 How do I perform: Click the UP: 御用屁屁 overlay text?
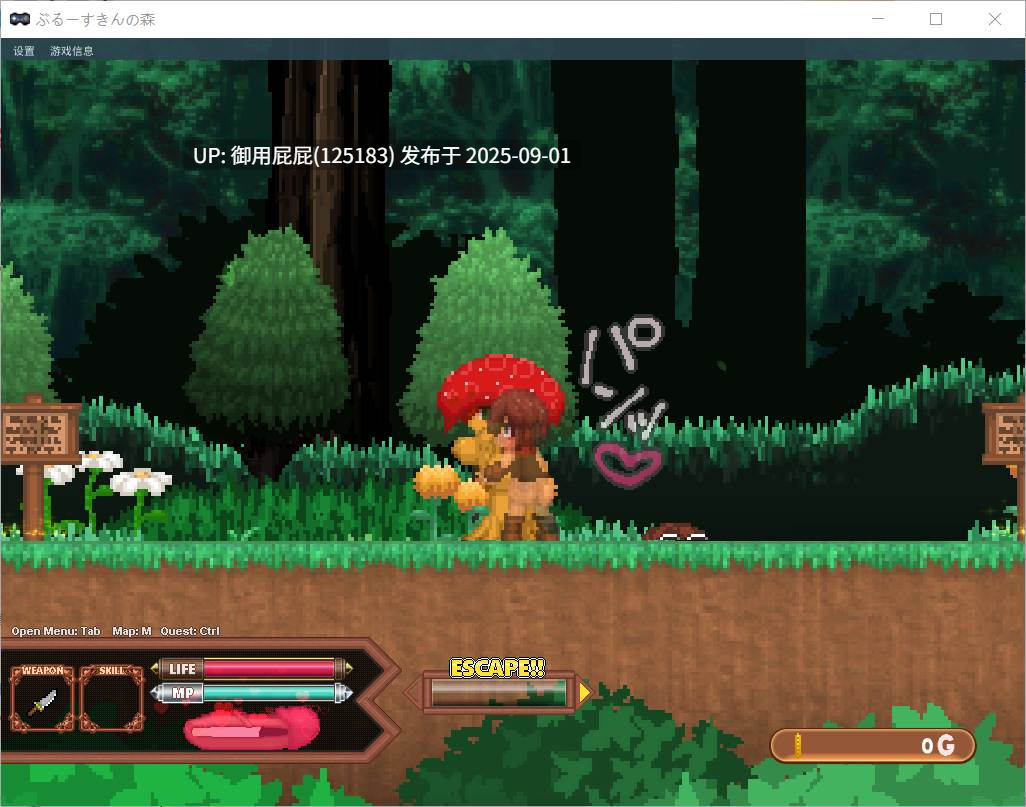click(381, 156)
